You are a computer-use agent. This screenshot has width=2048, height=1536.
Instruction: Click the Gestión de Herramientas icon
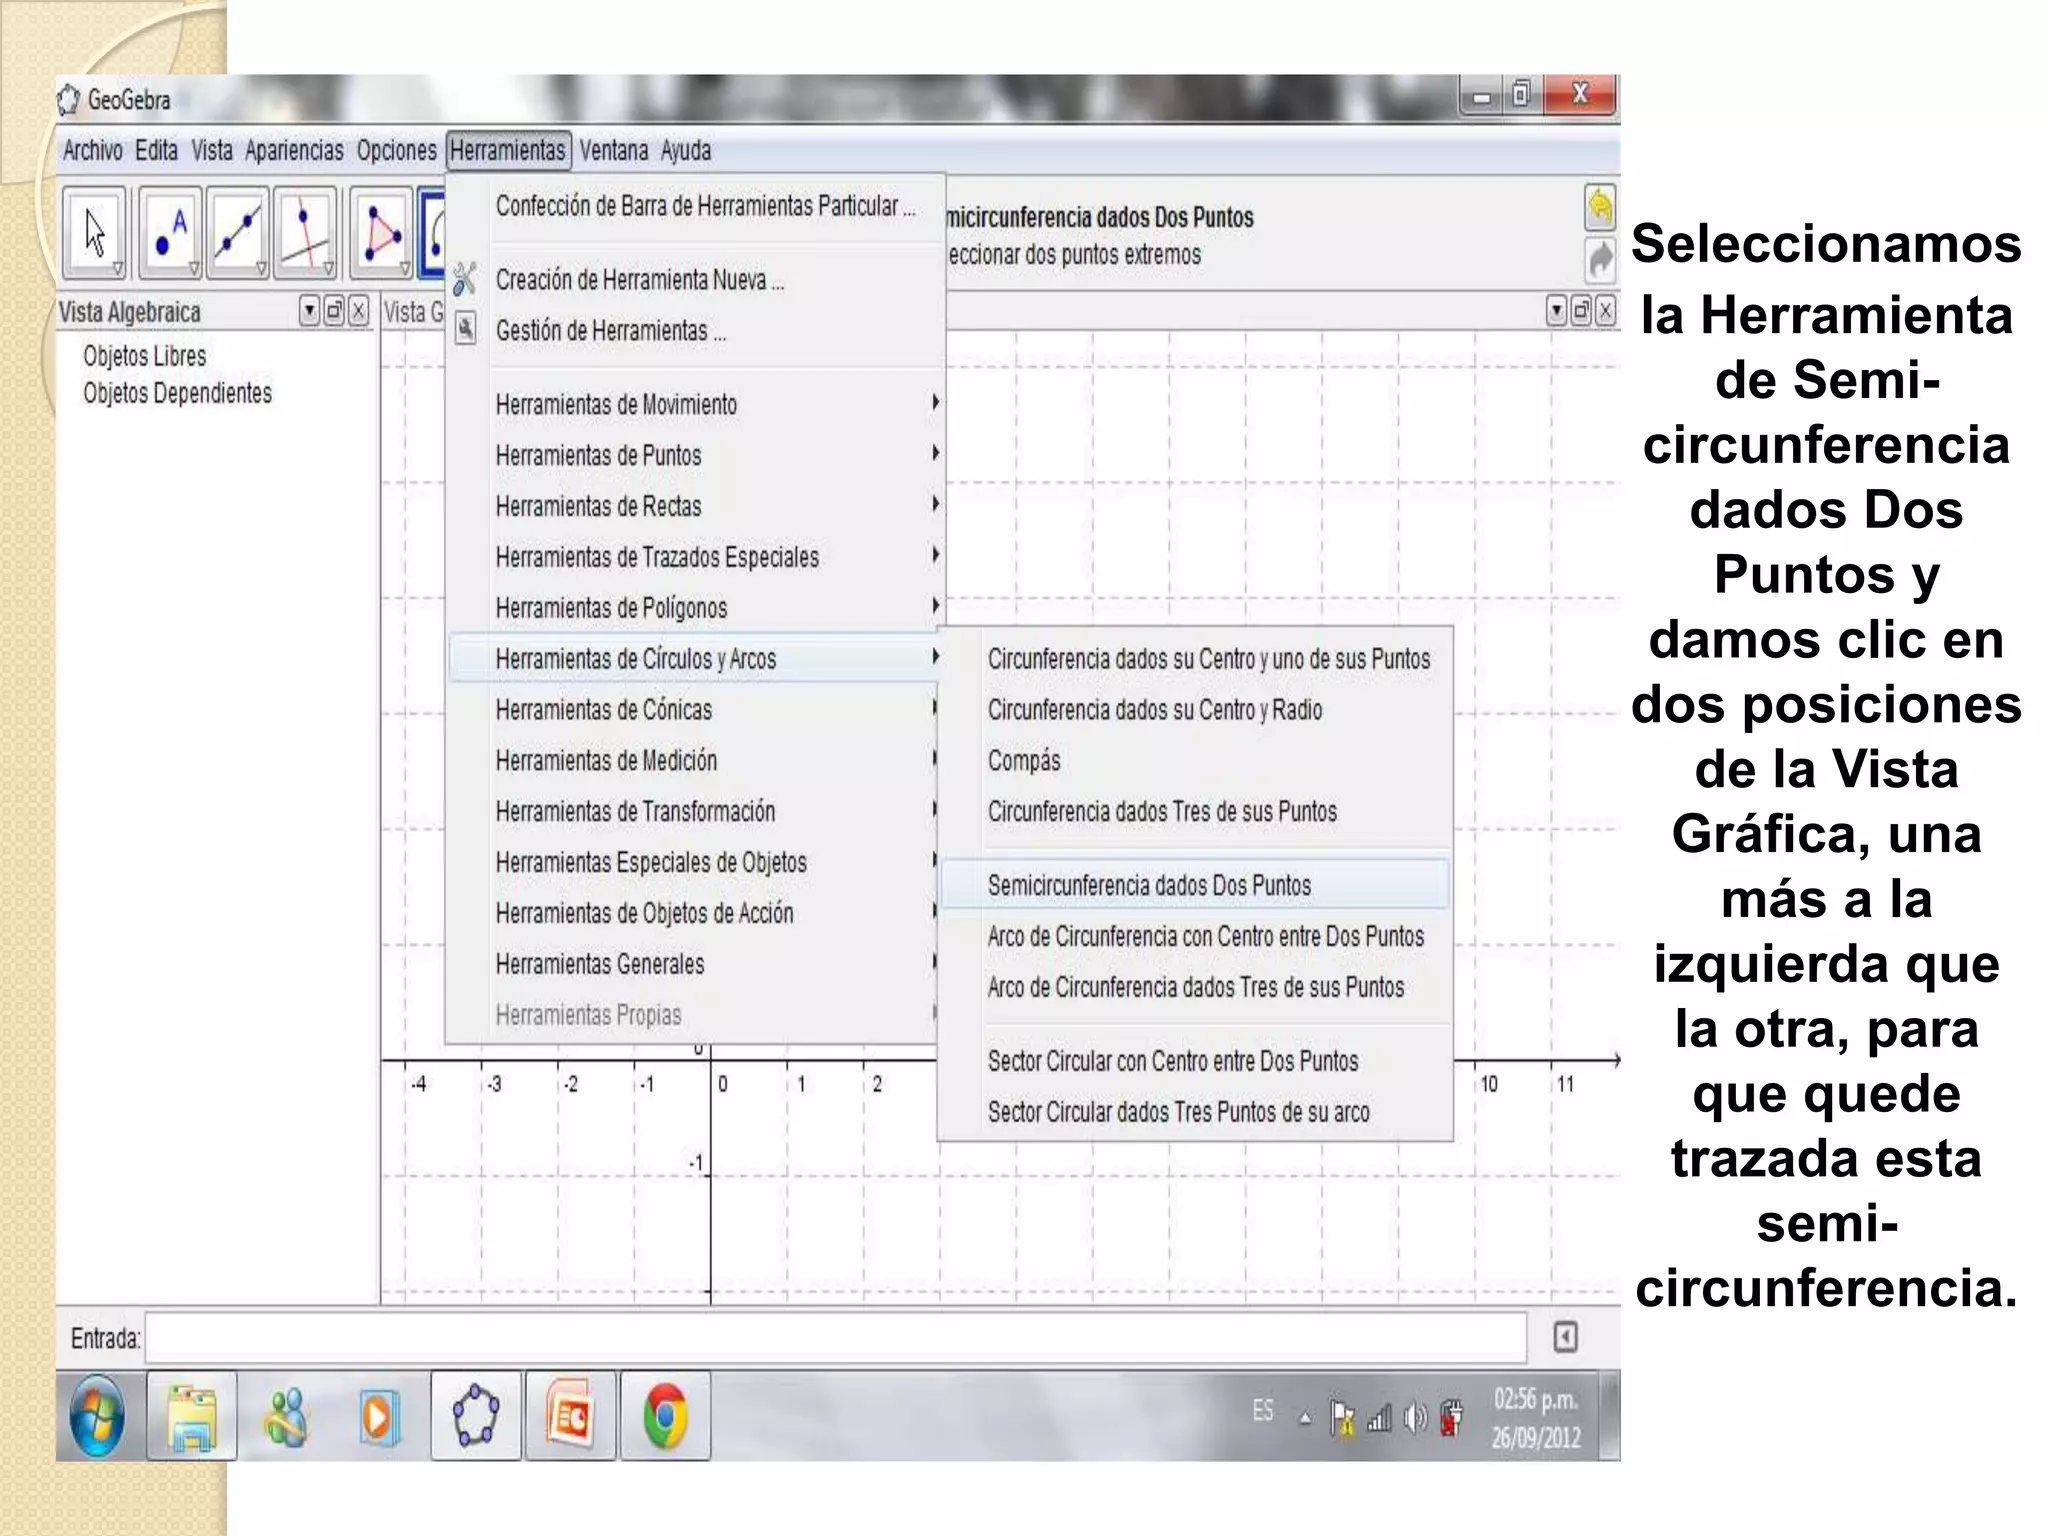[466, 328]
